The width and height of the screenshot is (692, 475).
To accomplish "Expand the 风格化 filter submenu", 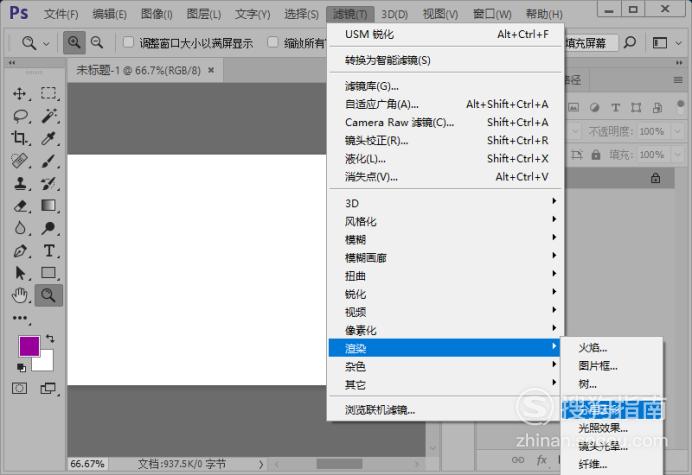I will click(445, 221).
